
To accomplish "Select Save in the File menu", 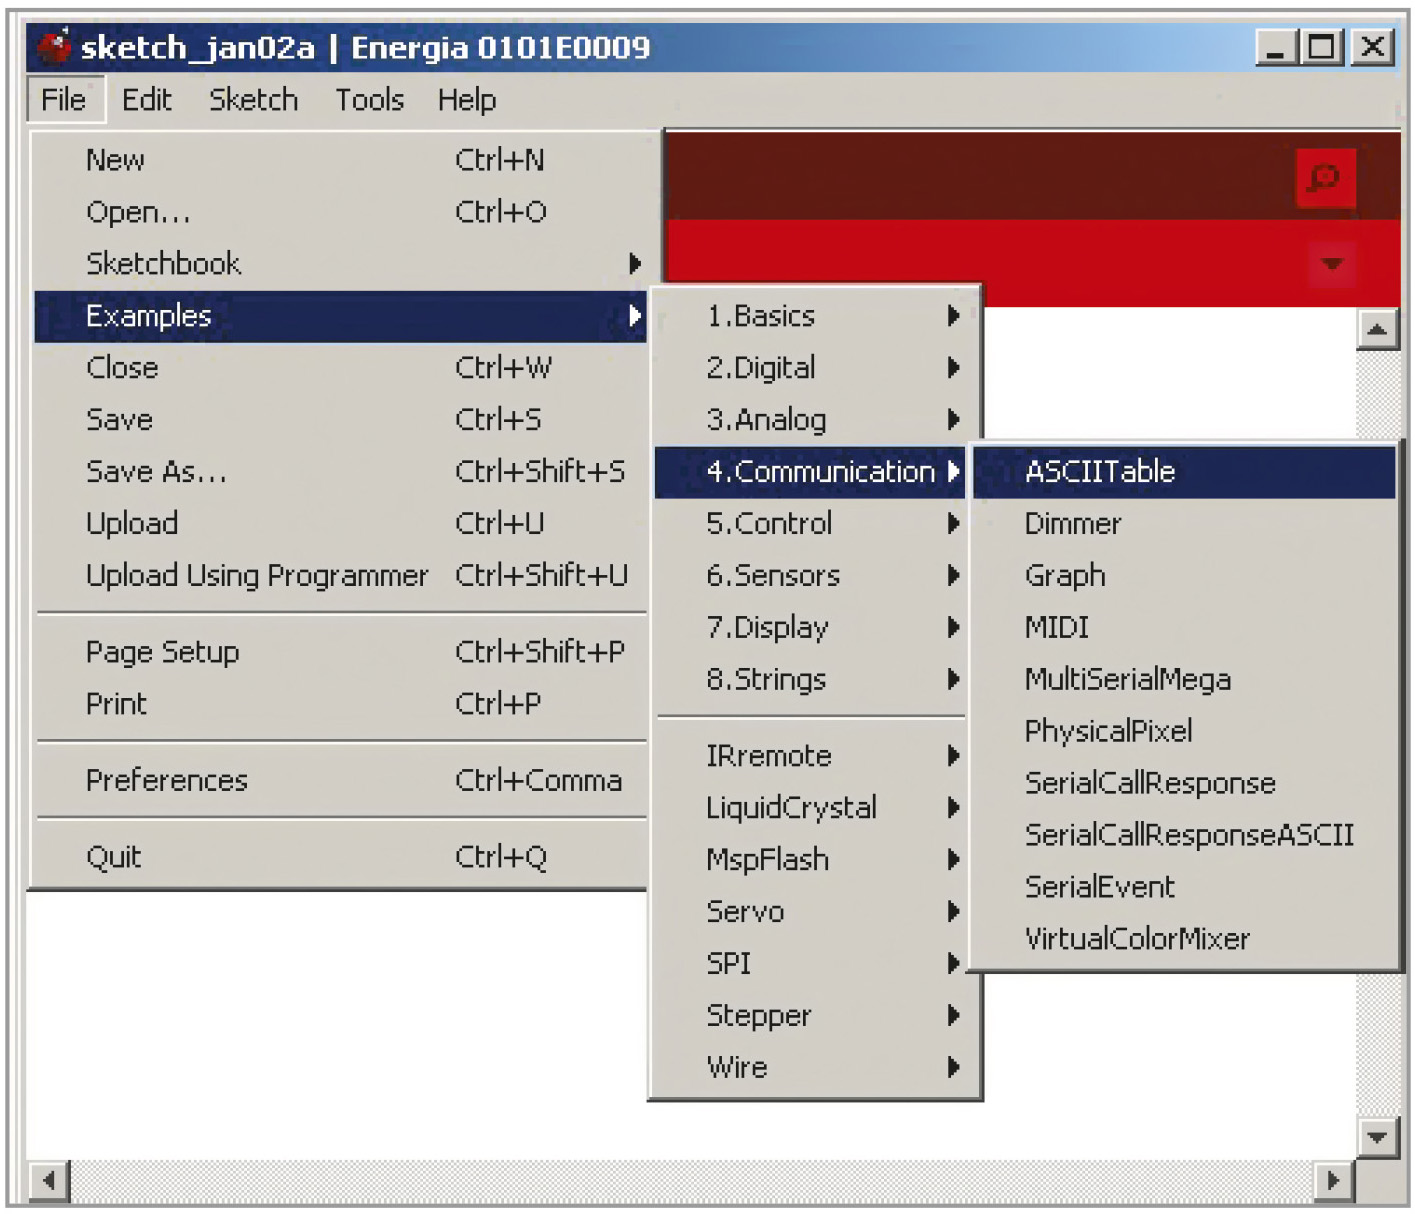I will (341, 420).
